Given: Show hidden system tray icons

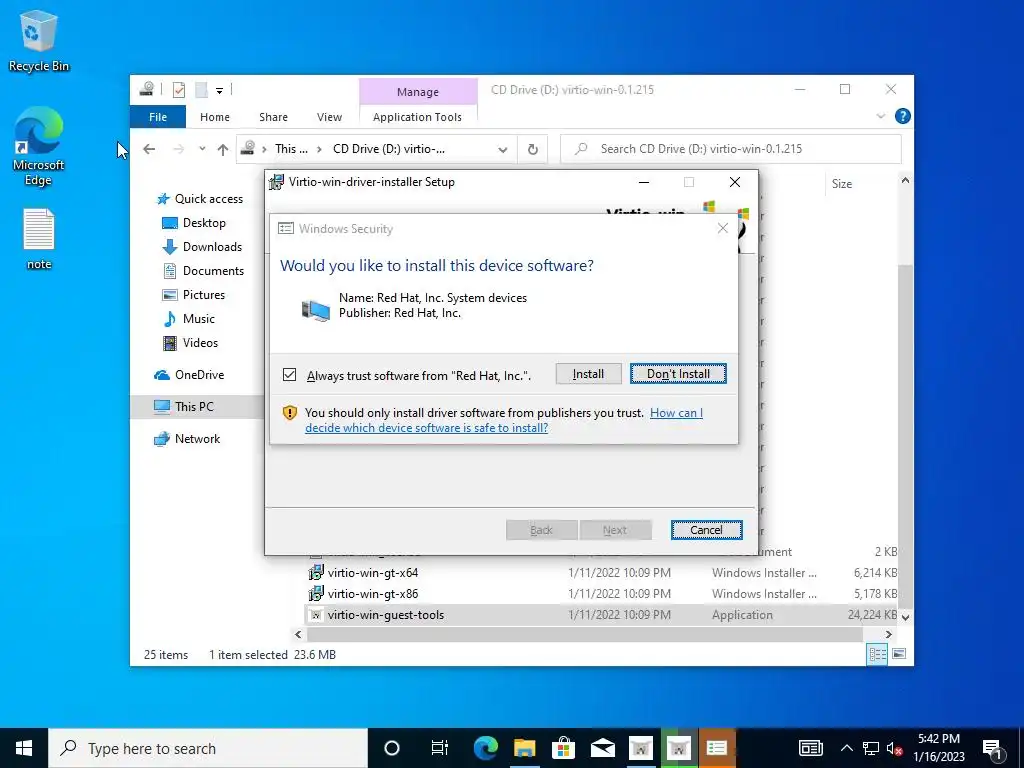Looking at the screenshot, I should pos(846,748).
